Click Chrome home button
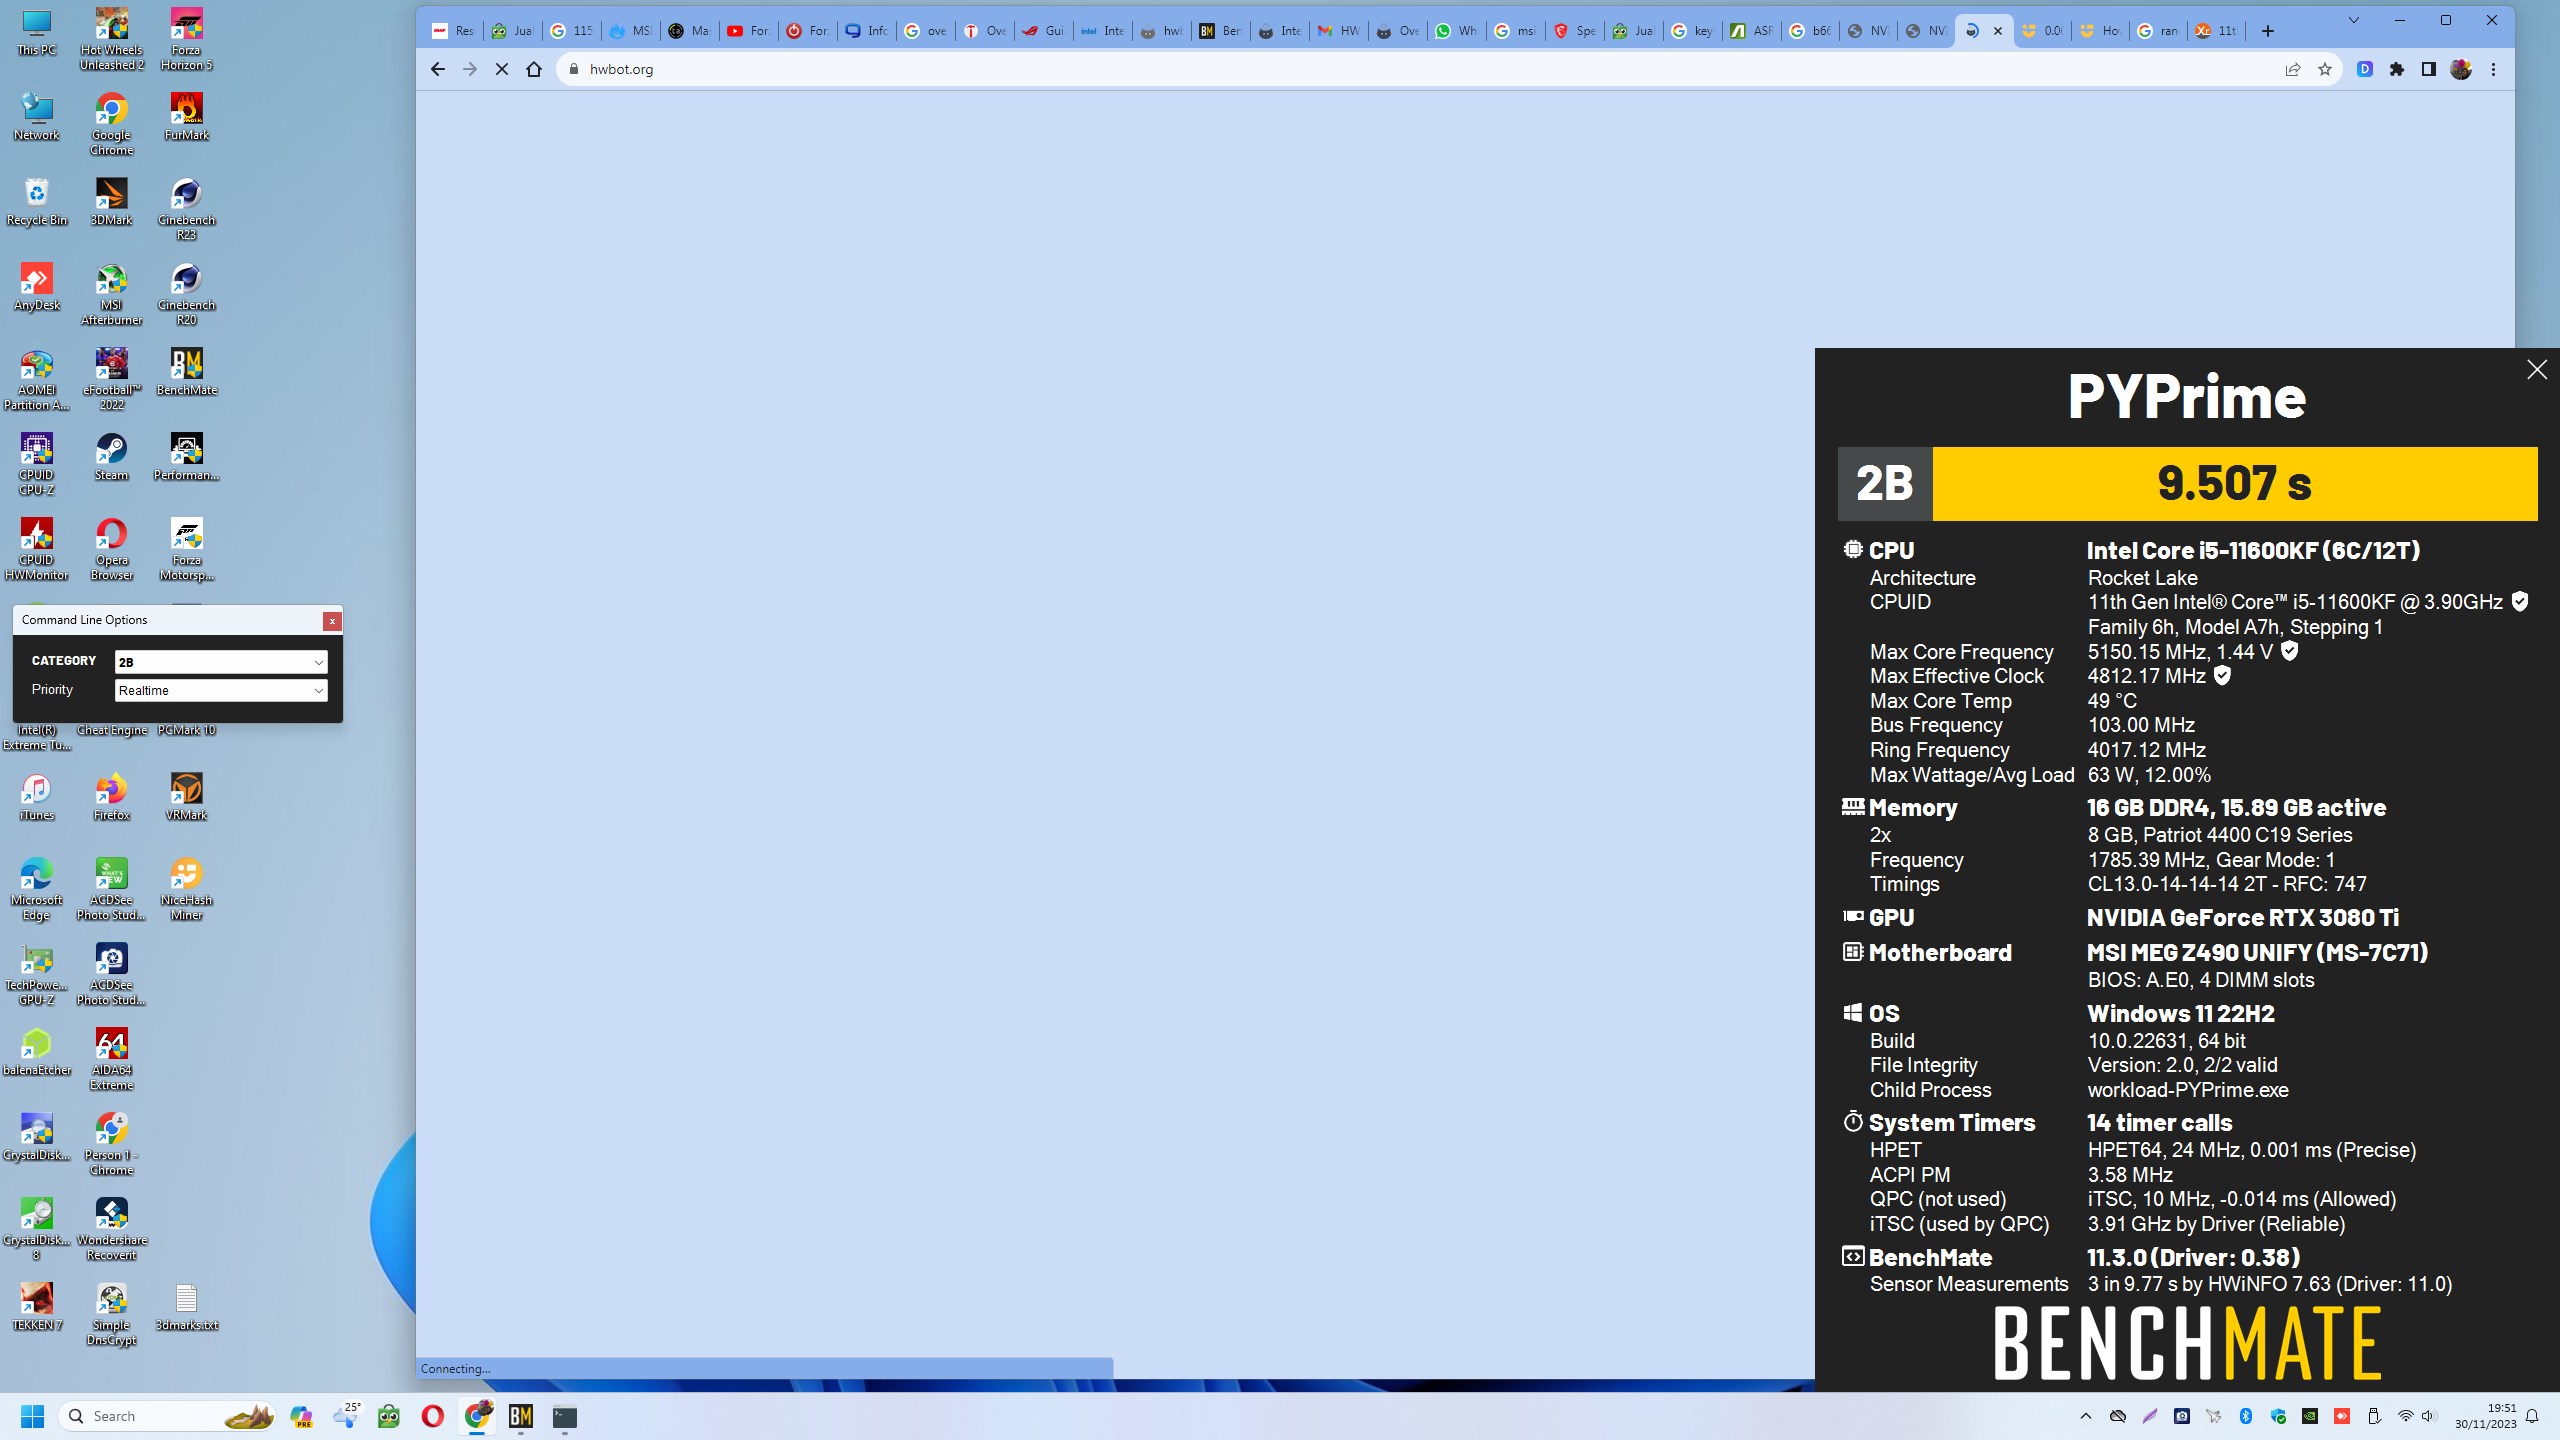 pyautogui.click(x=534, y=69)
